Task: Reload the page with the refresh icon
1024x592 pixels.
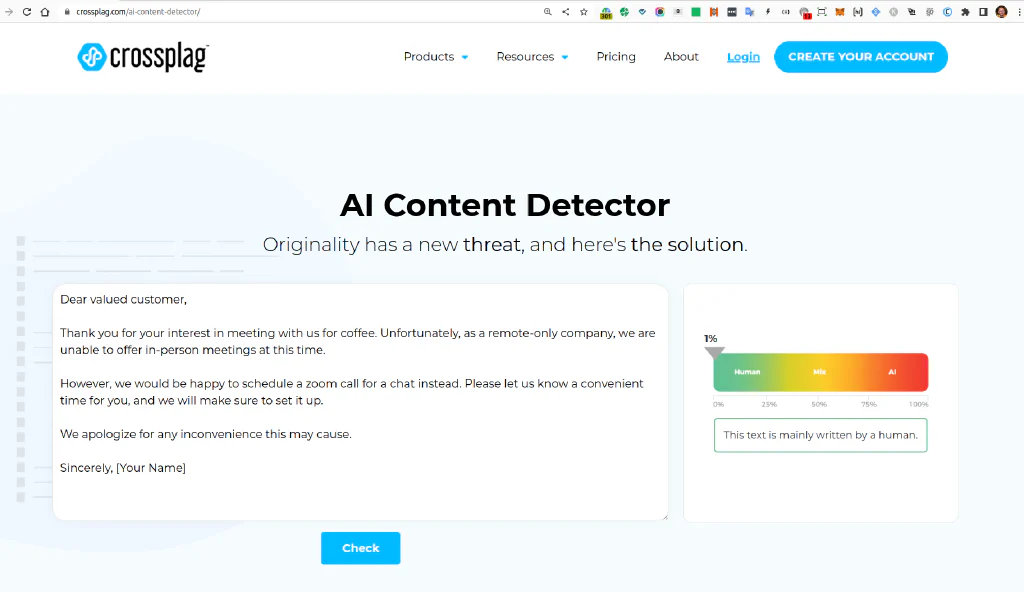Action: (x=27, y=12)
